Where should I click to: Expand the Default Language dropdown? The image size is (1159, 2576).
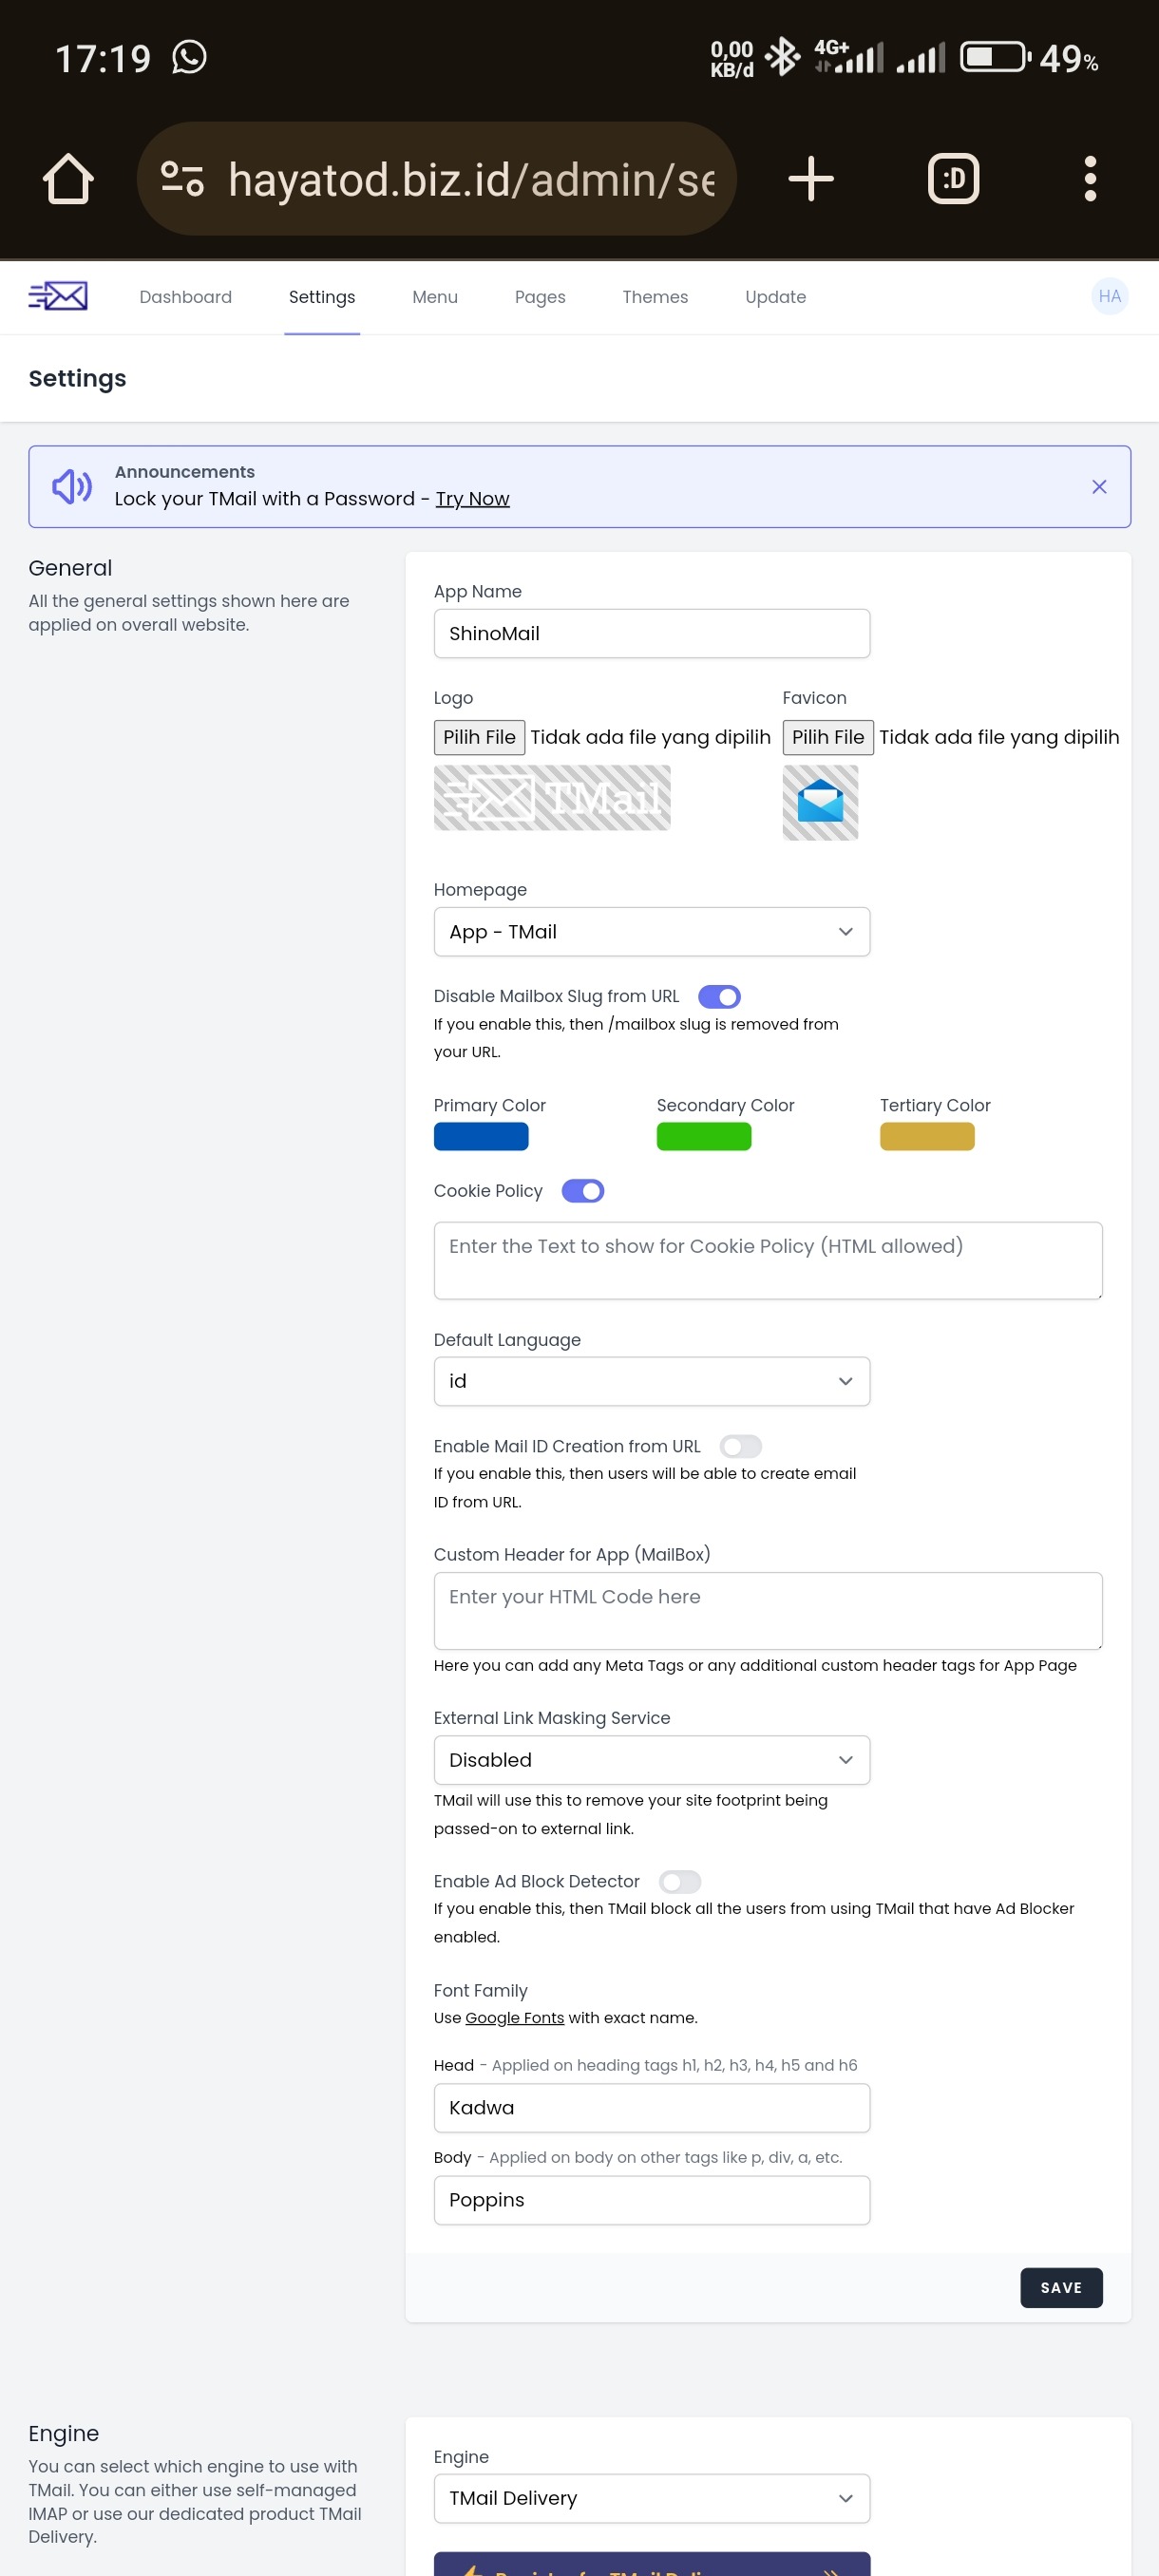pos(651,1381)
